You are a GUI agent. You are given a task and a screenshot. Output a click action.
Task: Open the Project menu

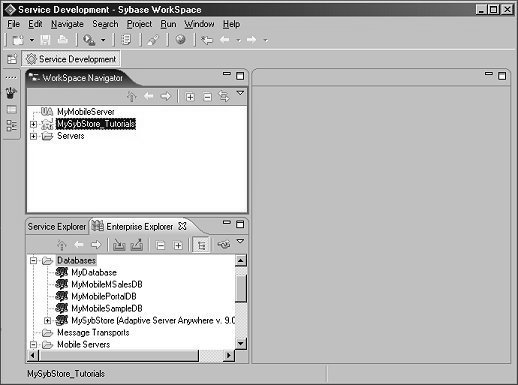point(139,24)
